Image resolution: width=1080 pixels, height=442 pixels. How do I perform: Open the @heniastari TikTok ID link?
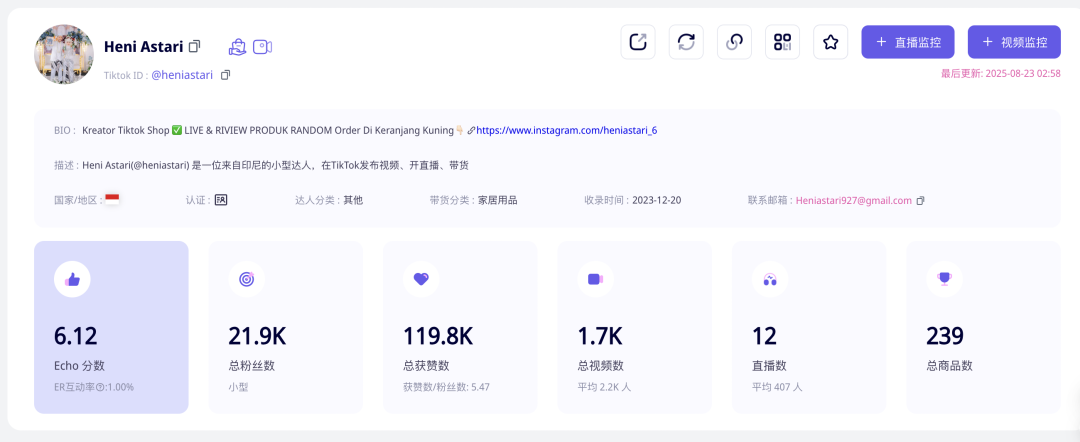pos(184,75)
